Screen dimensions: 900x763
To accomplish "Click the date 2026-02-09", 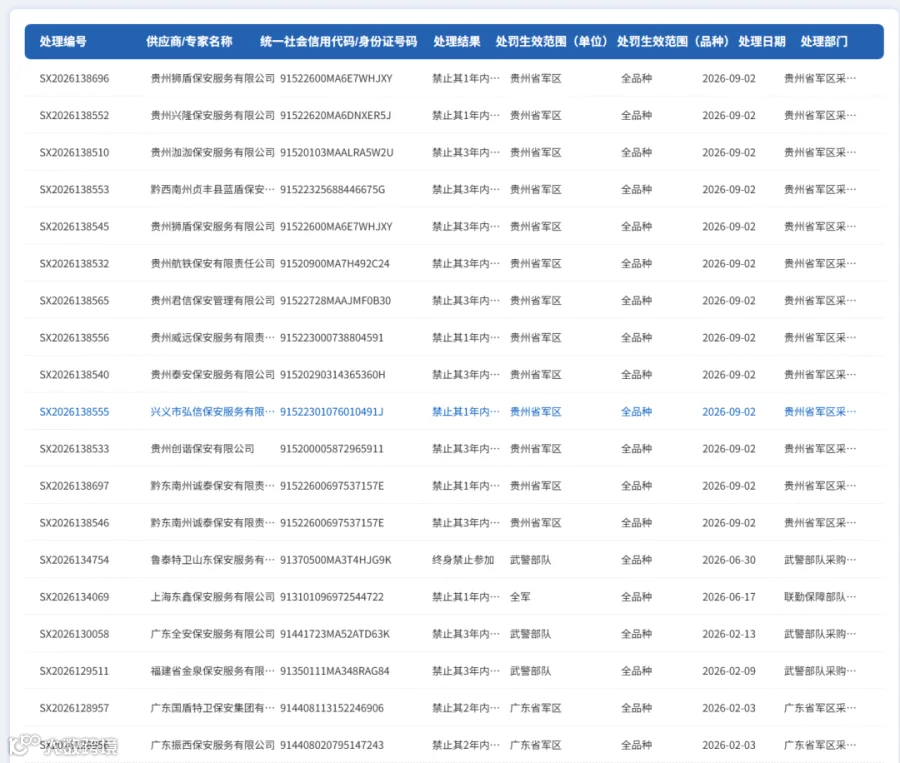I will 729,671.
